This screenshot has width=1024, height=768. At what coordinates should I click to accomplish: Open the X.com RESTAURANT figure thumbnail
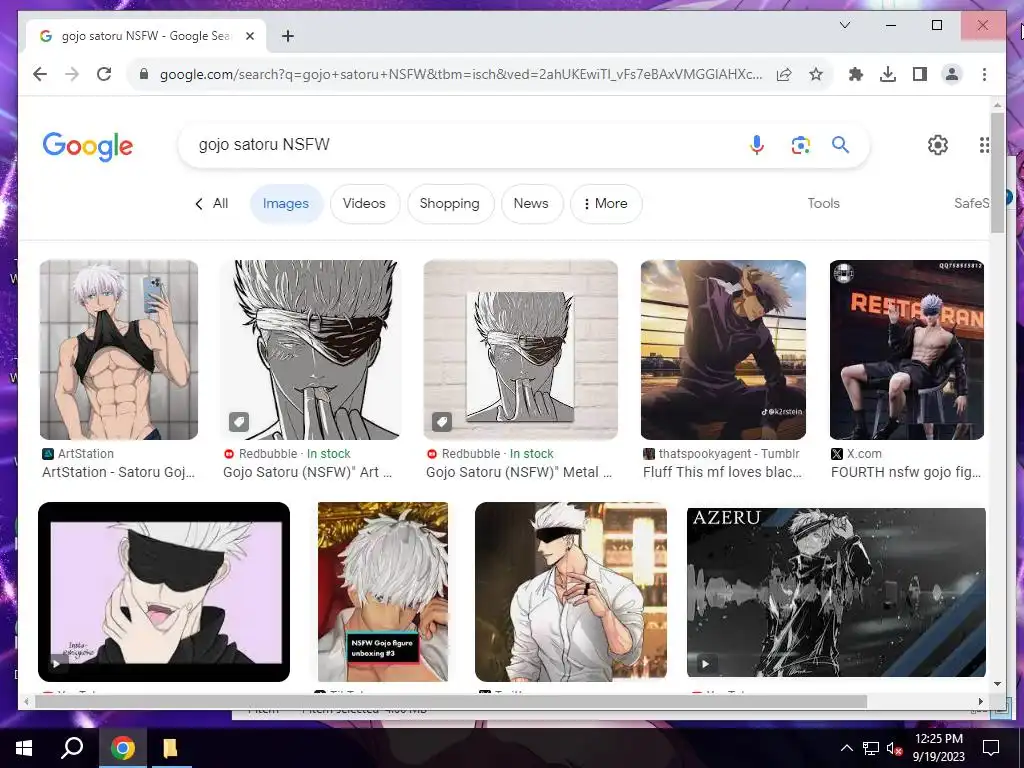(x=906, y=350)
